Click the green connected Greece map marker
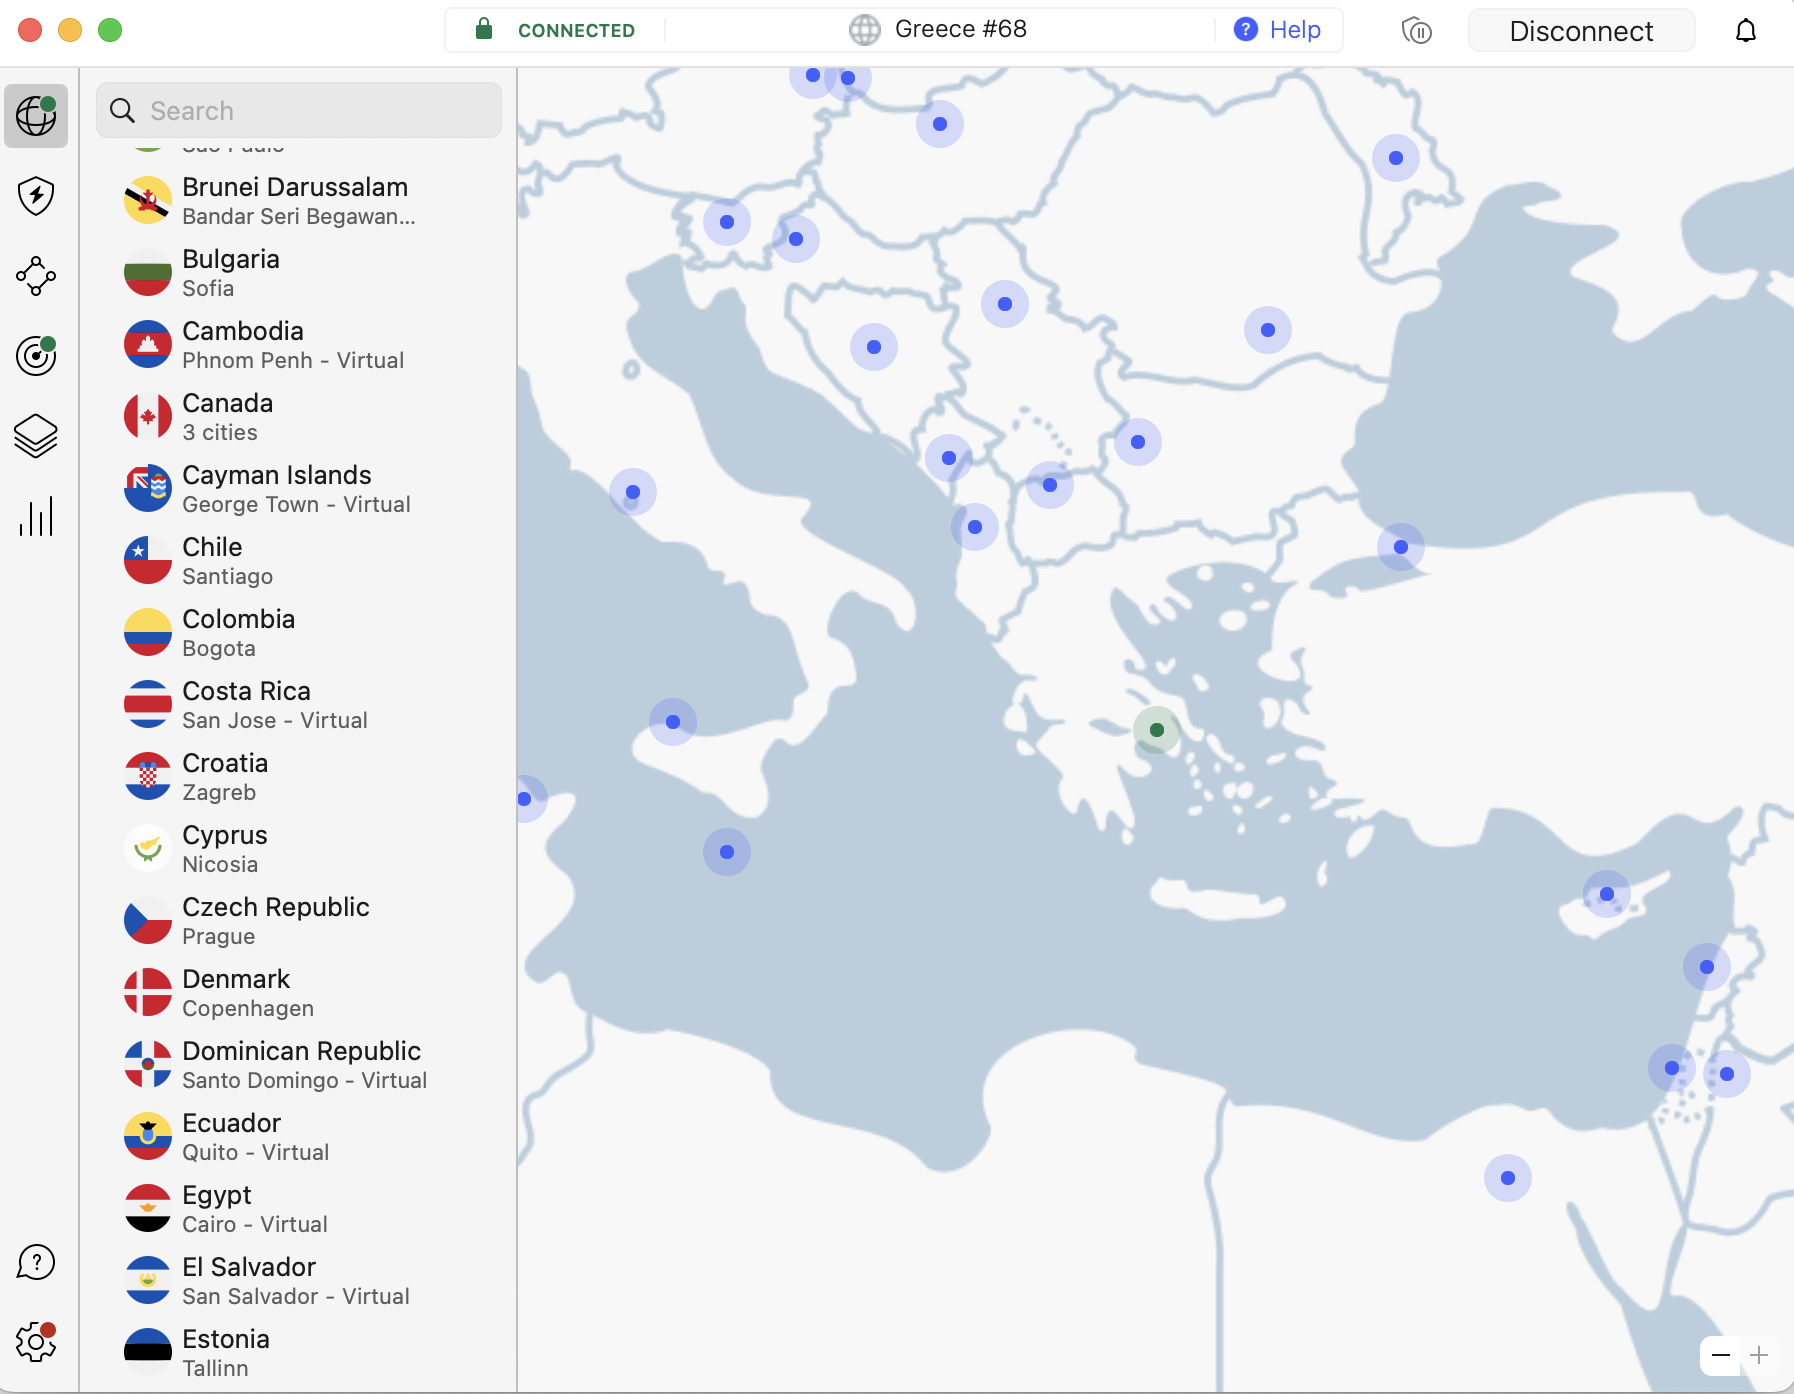 [1156, 730]
